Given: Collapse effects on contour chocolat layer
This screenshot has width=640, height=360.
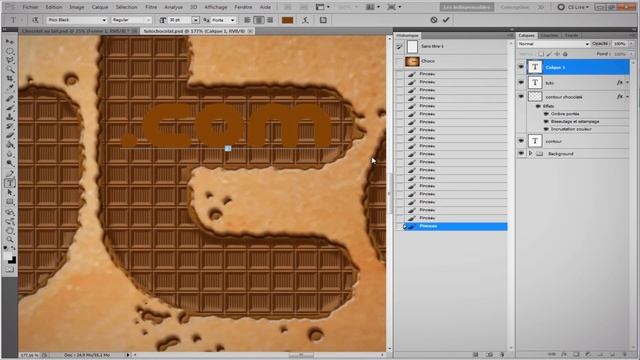Looking at the screenshot, I should coord(627,97).
